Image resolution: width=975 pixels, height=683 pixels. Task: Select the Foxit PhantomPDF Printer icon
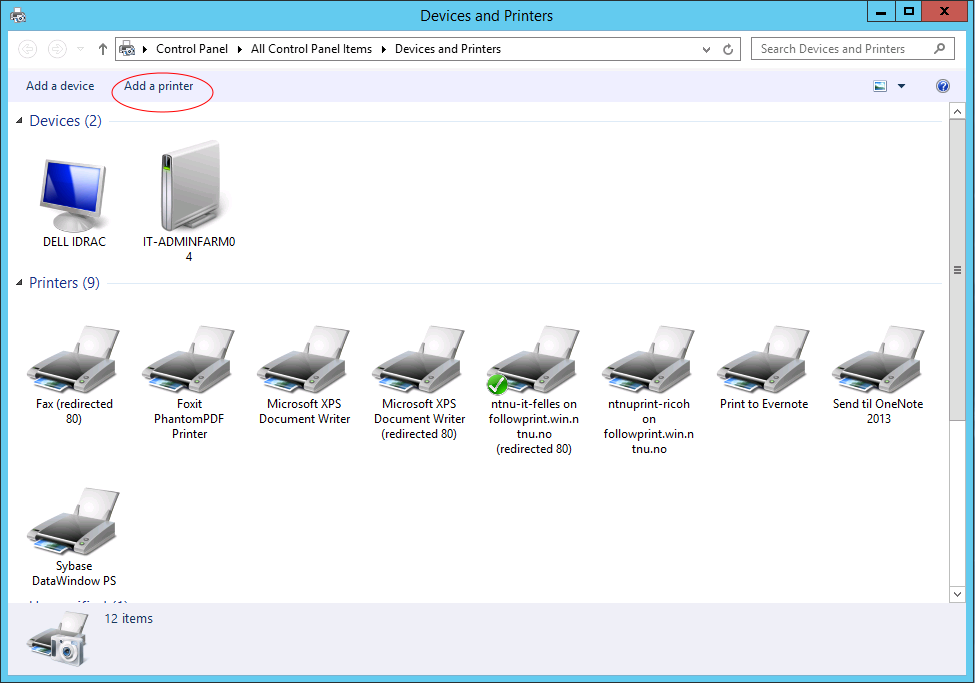[x=189, y=360]
